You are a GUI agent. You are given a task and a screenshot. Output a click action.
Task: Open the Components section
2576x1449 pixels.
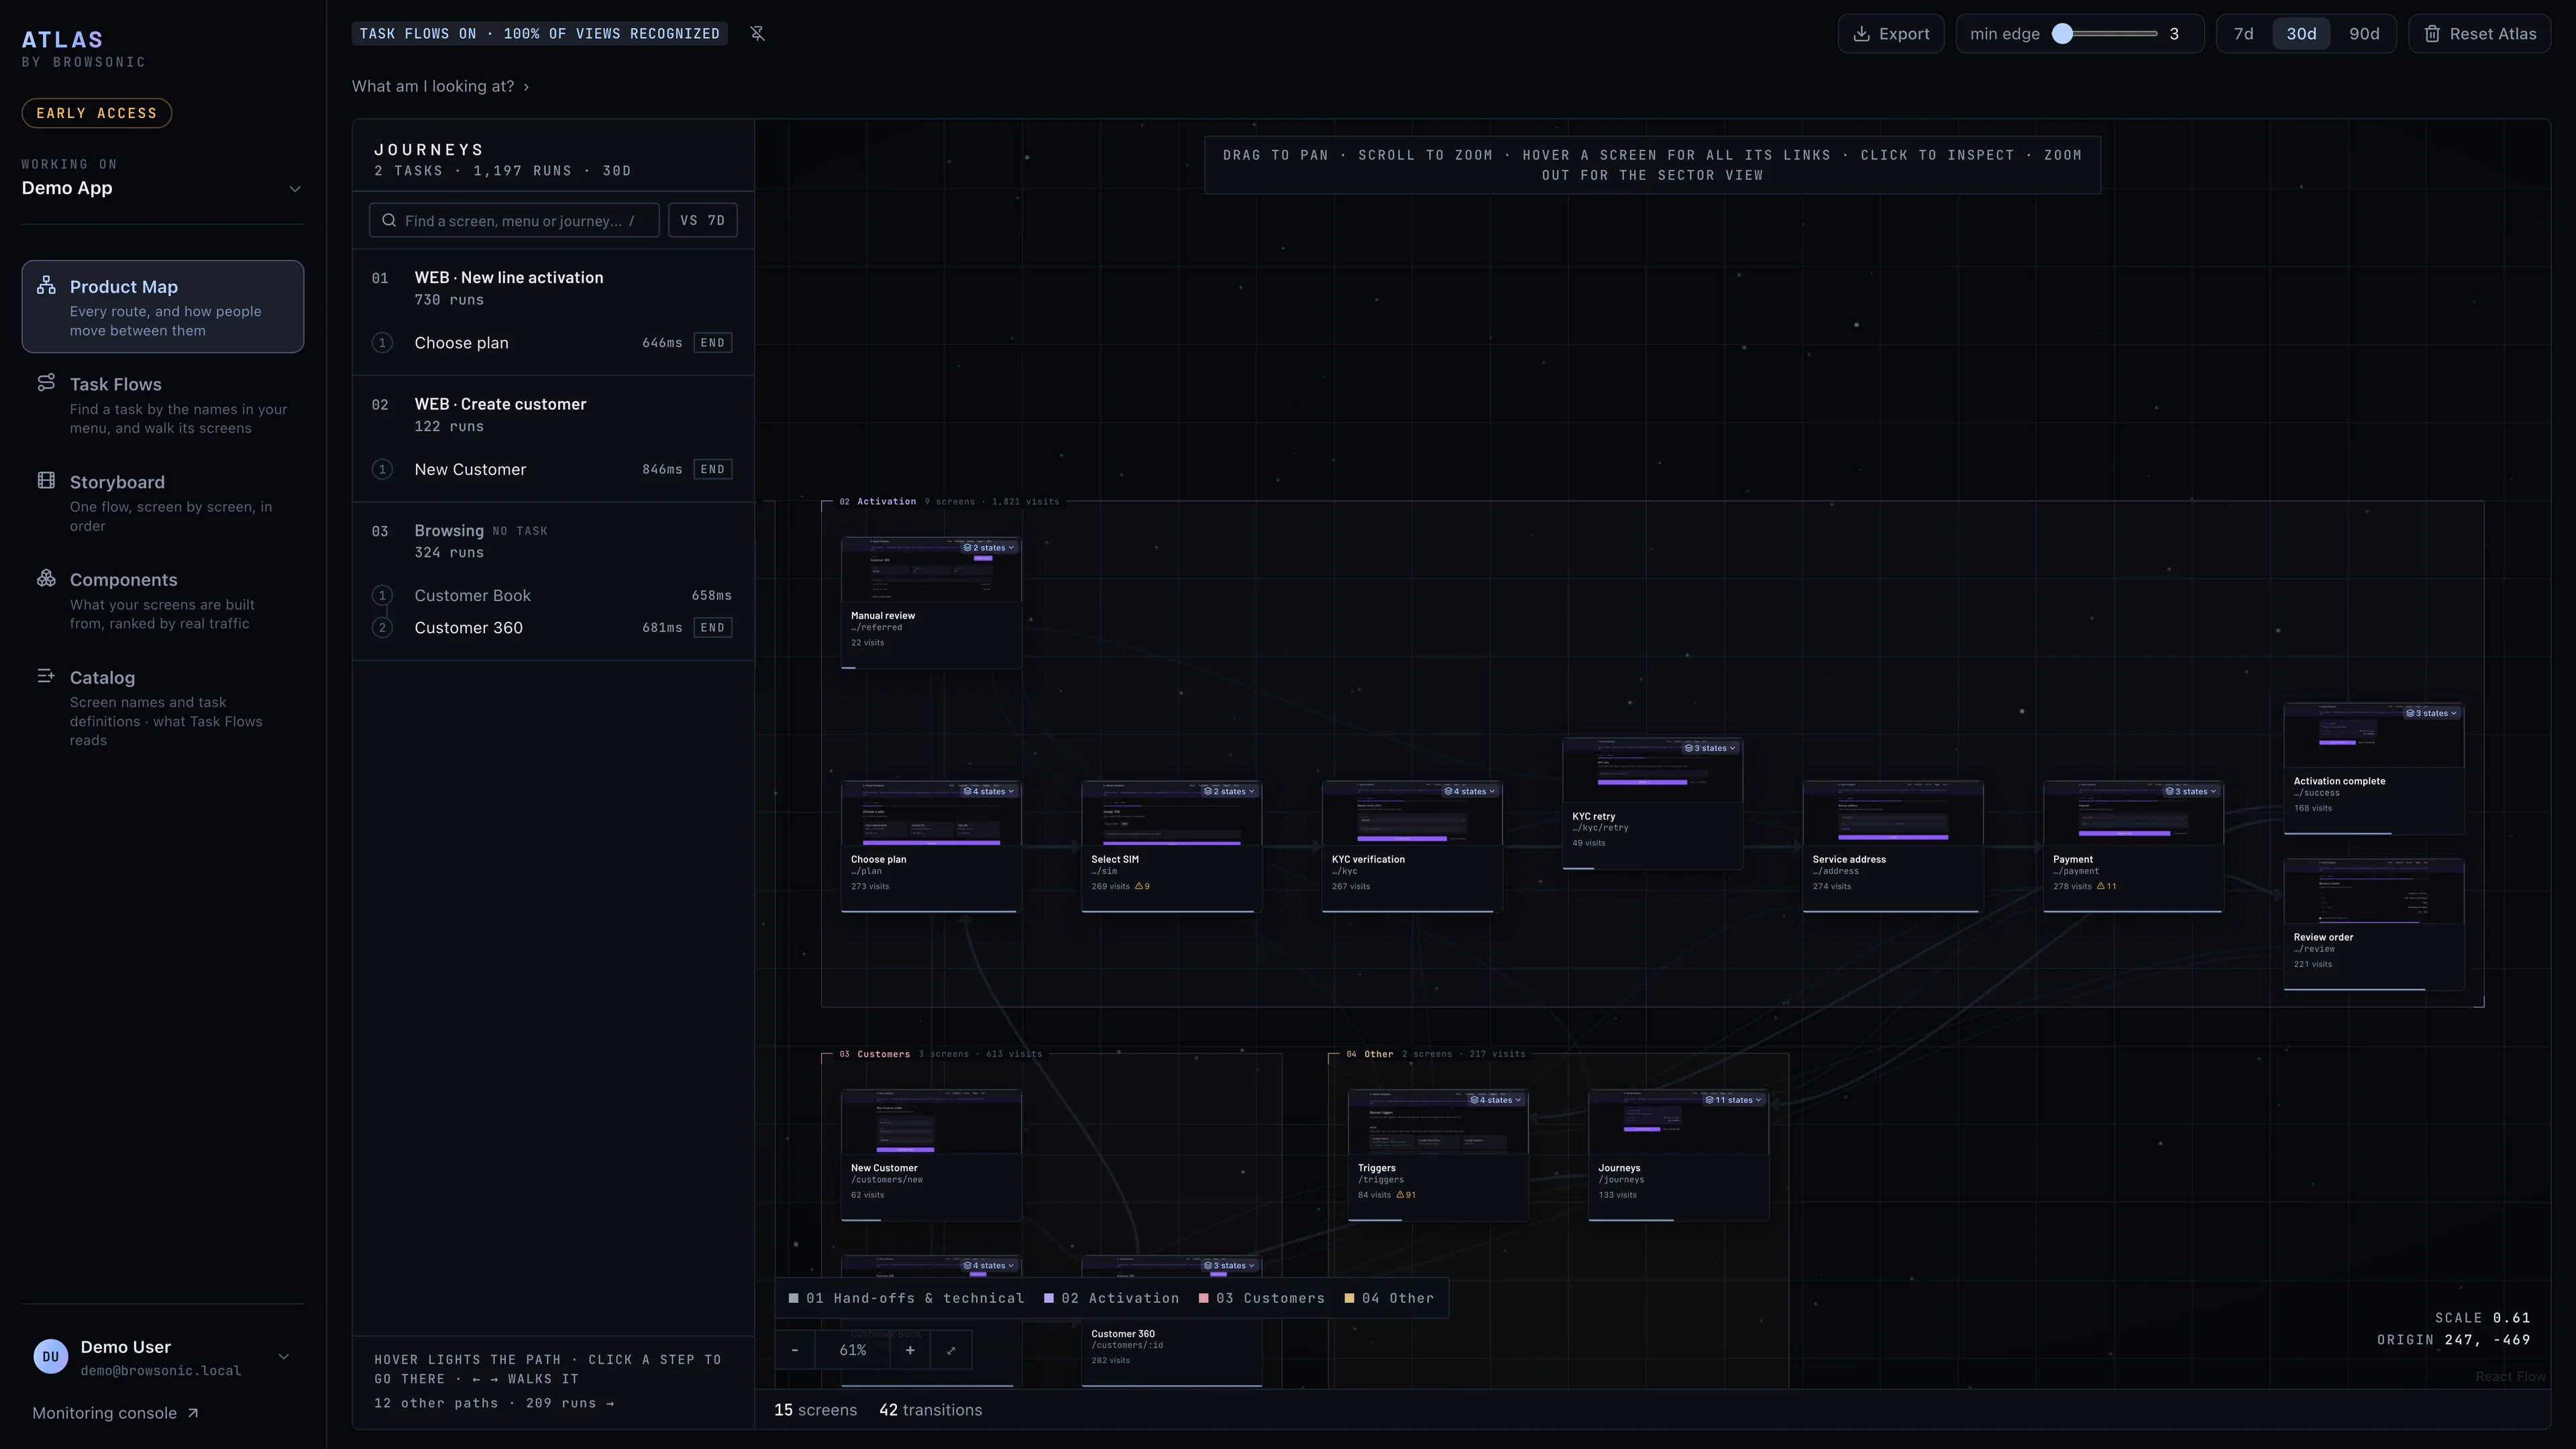(x=163, y=601)
